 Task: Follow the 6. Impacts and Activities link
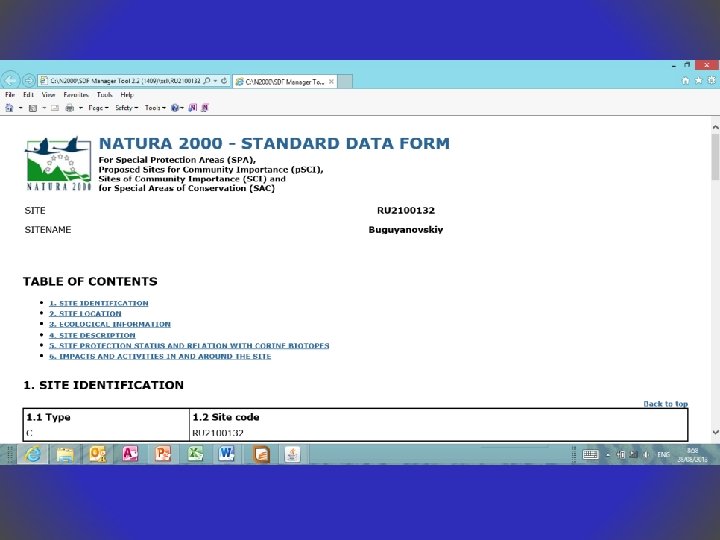tap(160, 356)
